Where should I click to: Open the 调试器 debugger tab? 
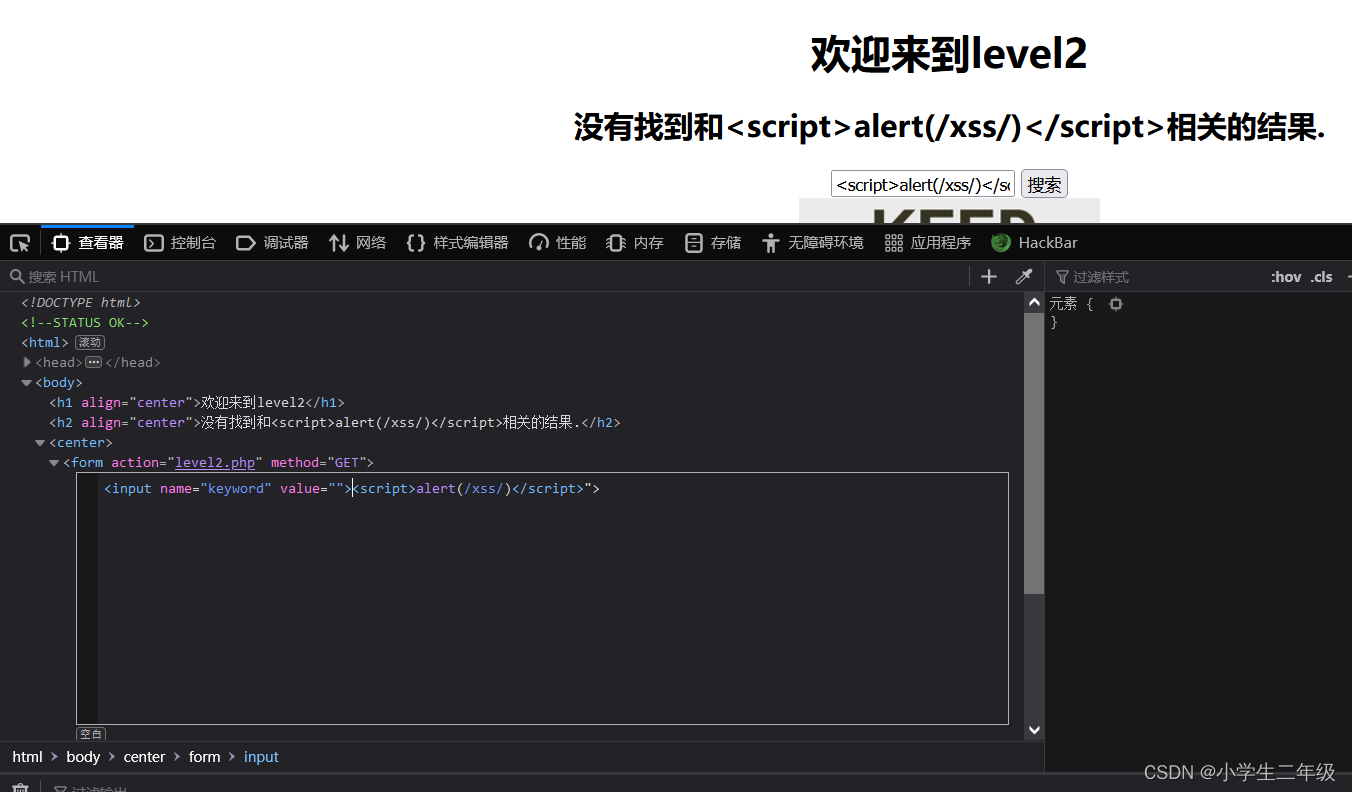click(272, 243)
